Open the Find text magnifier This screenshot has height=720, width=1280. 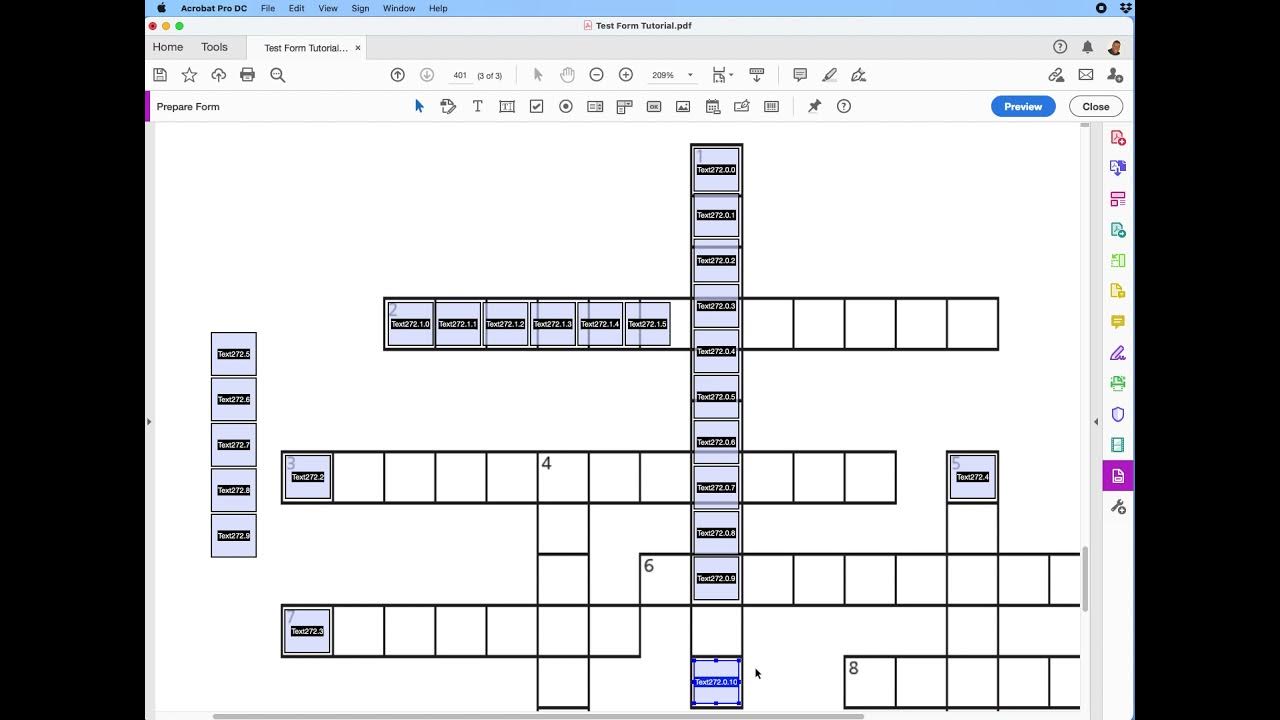pyautogui.click(x=278, y=75)
